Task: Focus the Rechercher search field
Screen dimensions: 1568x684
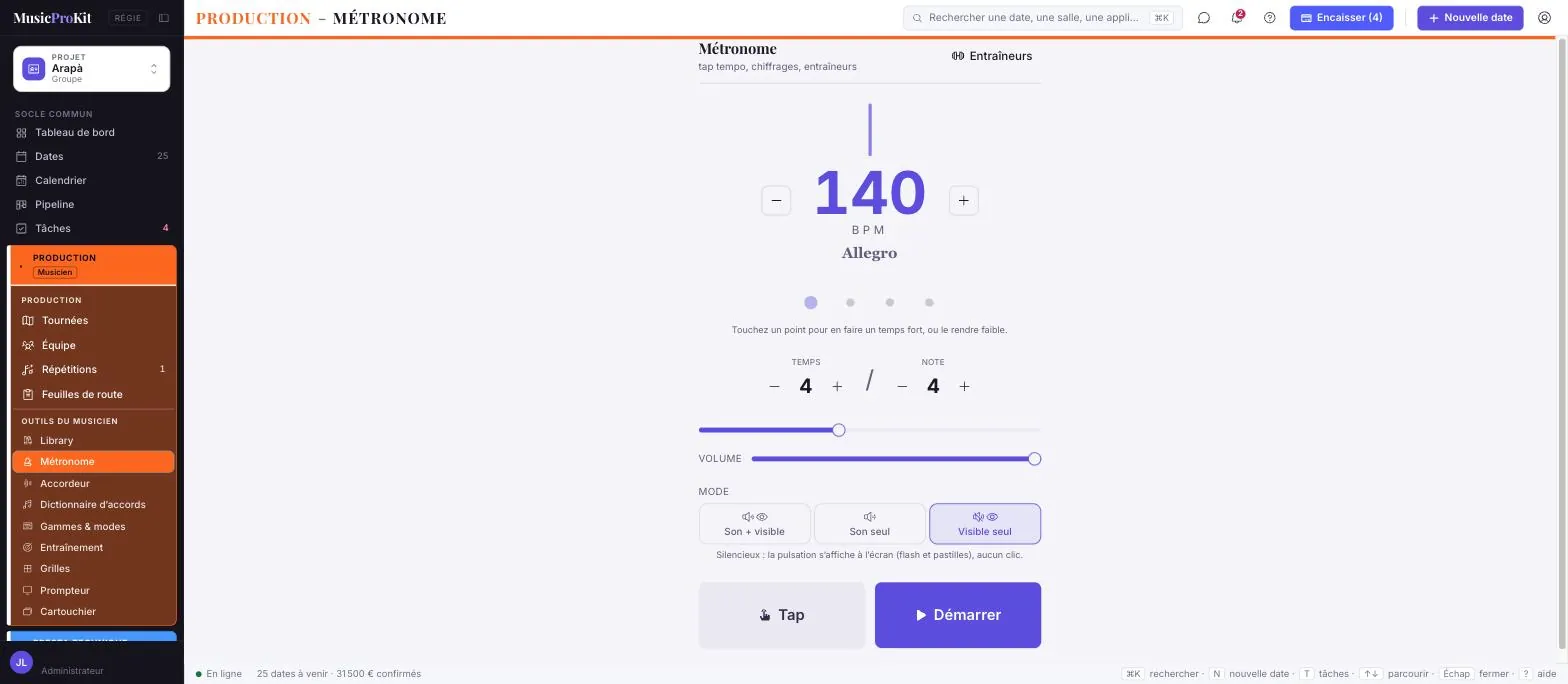Action: click(1043, 18)
